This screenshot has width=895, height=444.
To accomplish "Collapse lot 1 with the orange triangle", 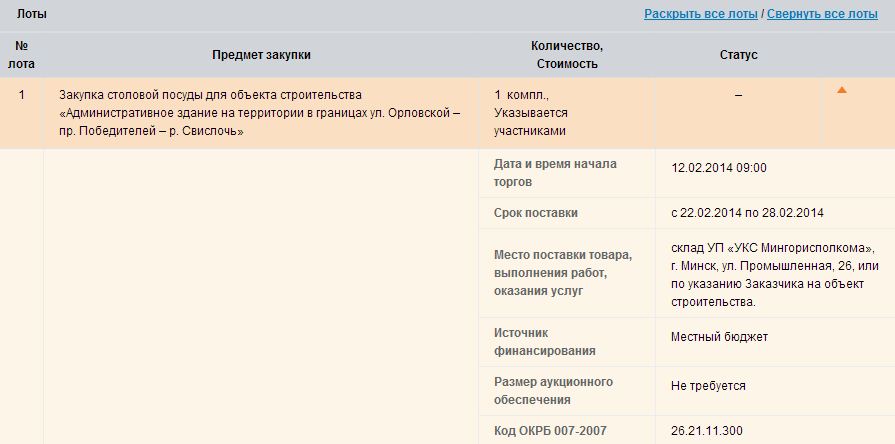I will coord(841,91).
